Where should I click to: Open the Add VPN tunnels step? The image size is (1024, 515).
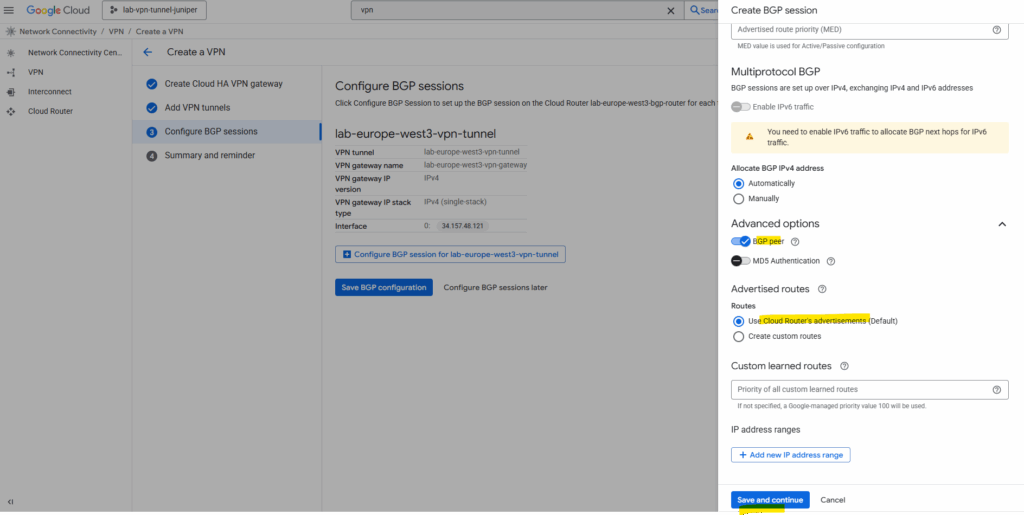(x=197, y=108)
